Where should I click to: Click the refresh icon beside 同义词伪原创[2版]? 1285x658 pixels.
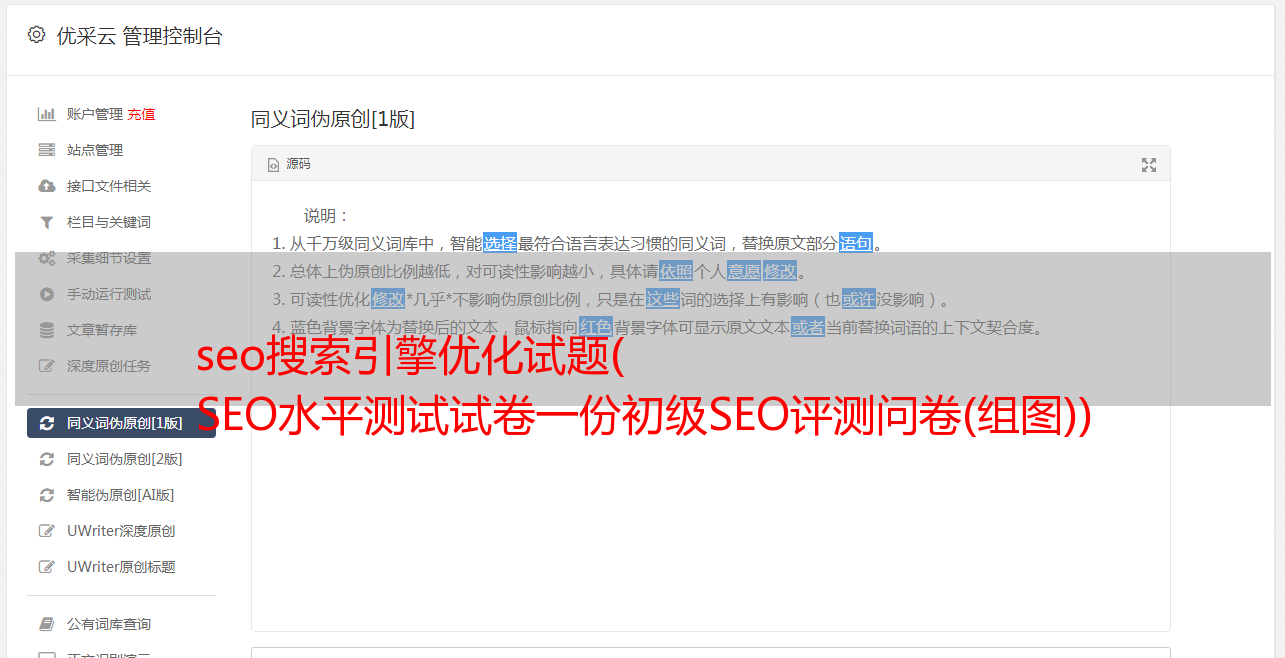46,459
